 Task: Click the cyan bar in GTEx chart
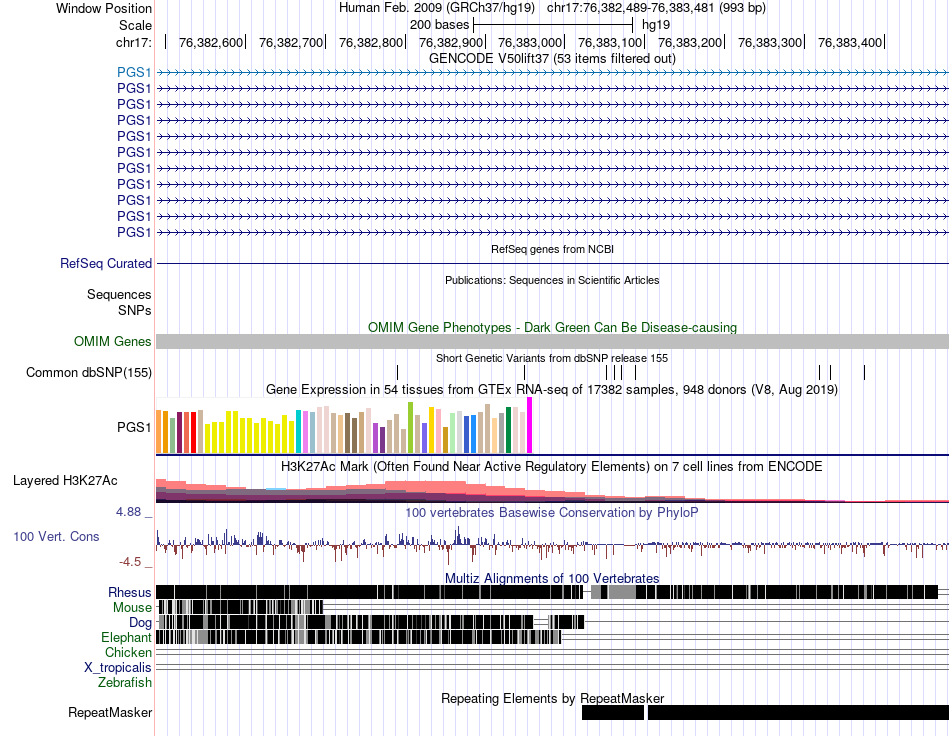[x=299, y=431]
